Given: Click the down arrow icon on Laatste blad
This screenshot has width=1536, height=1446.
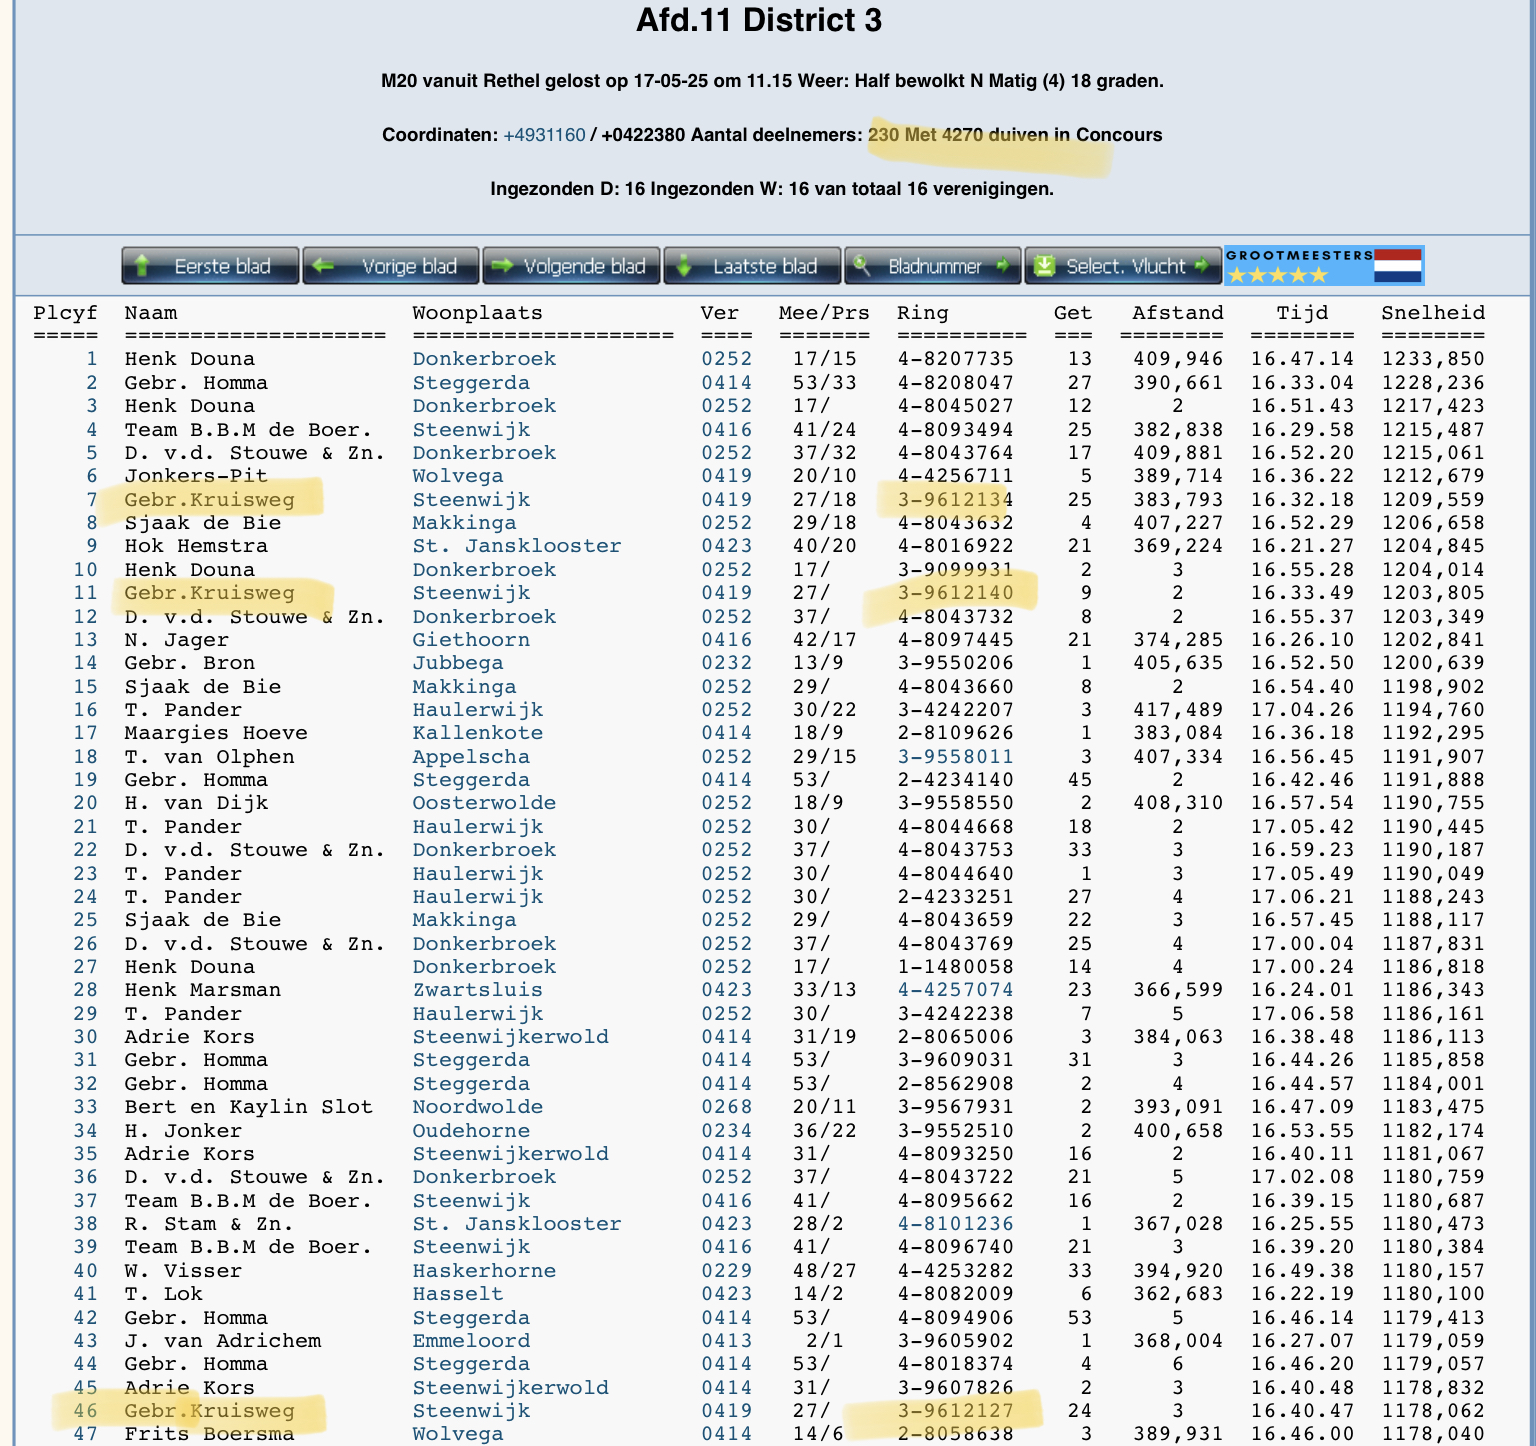Looking at the screenshot, I should pyautogui.click(x=684, y=266).
